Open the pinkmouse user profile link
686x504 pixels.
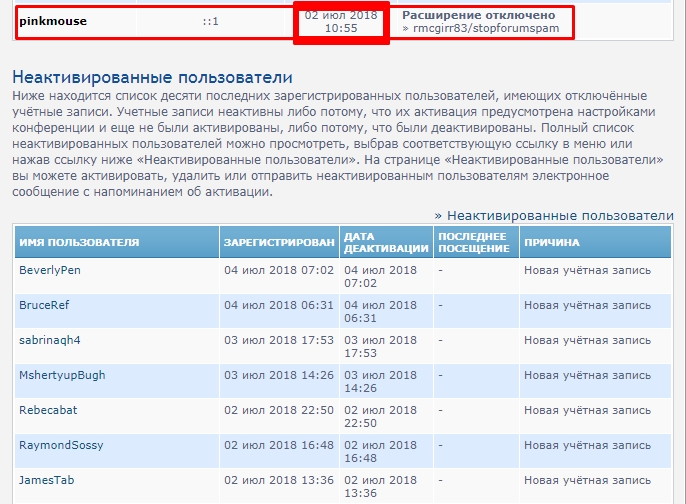click(53, 22)
